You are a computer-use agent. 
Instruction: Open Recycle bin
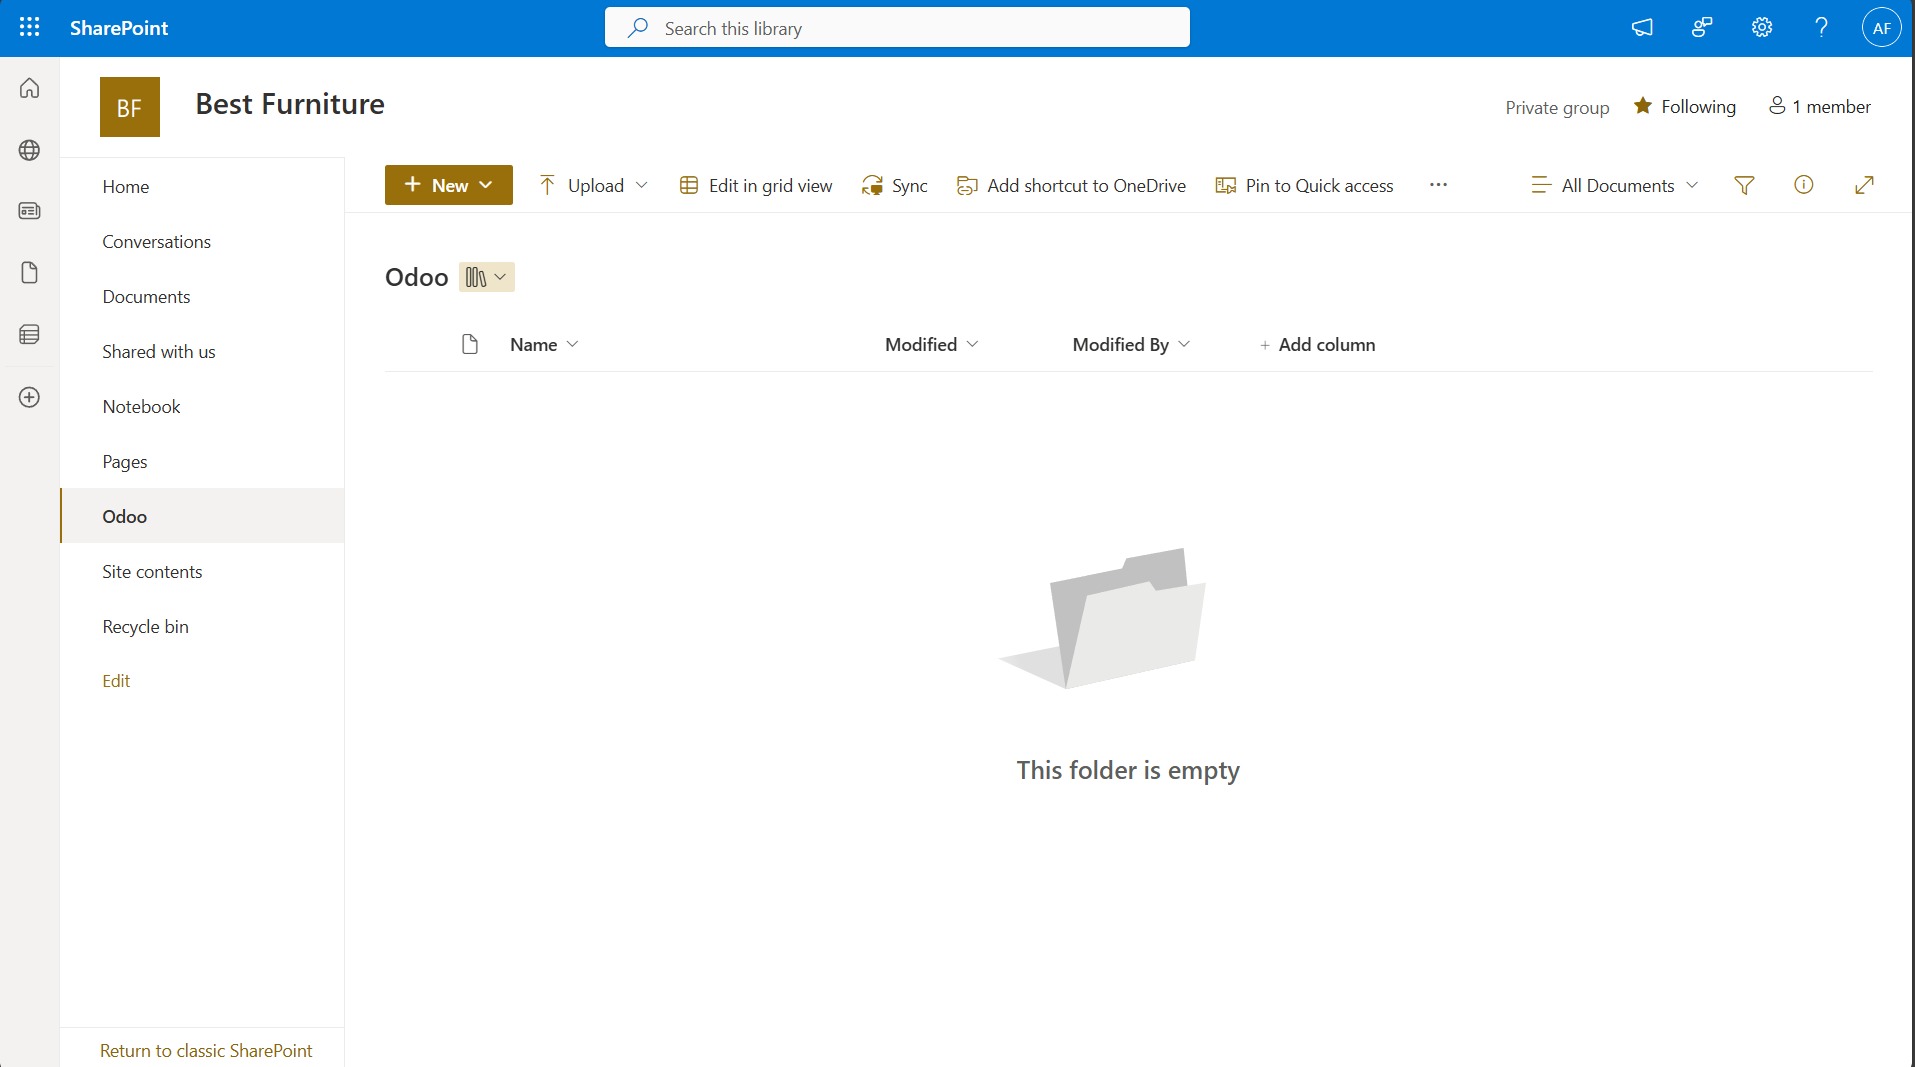(x=146, y=627)
